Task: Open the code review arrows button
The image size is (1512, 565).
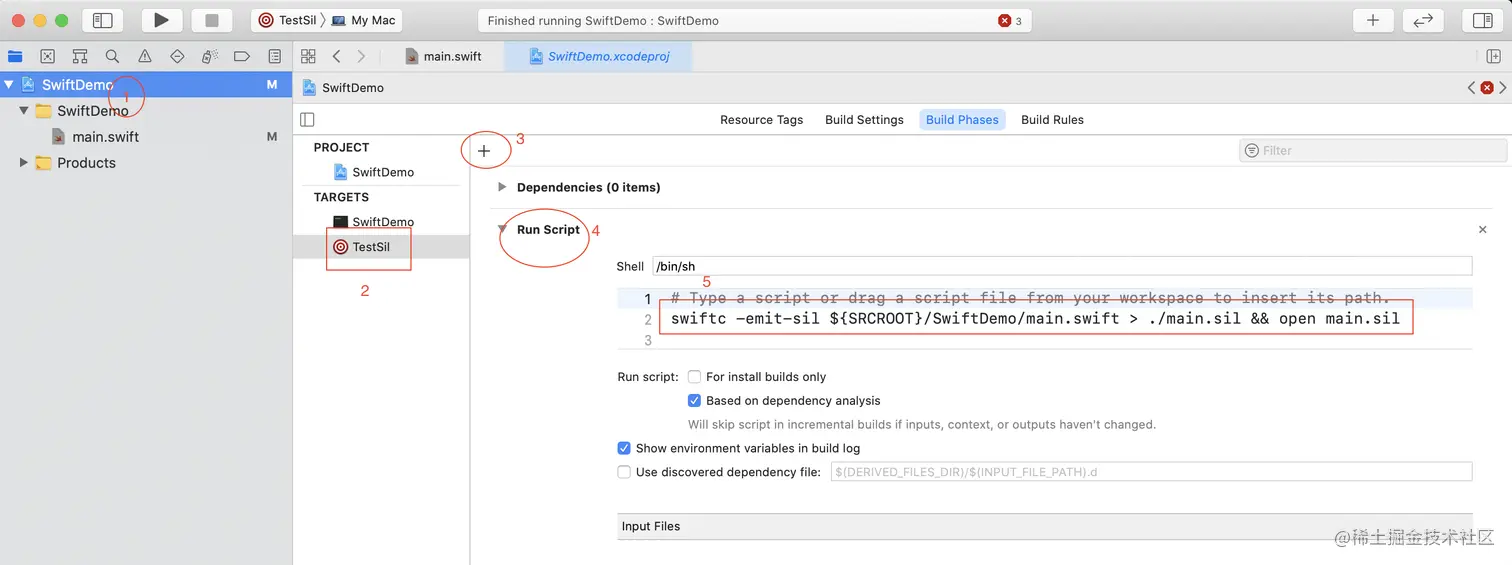Action: pyautogui.click(x=1423, y=20)
